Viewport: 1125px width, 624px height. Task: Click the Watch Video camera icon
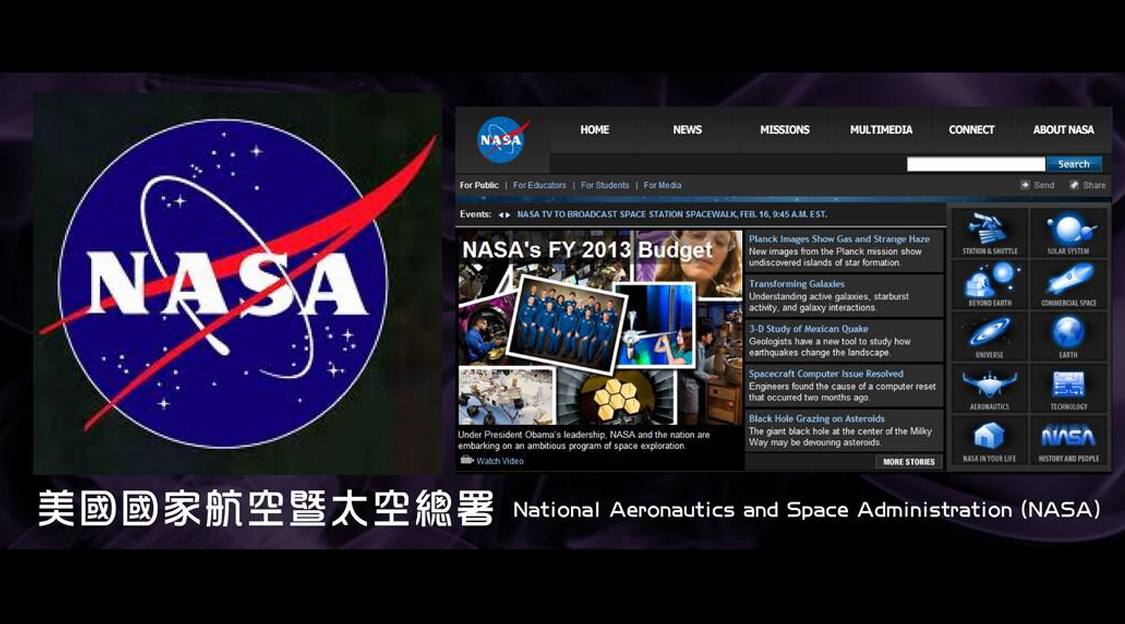click(x=467, y=460)
